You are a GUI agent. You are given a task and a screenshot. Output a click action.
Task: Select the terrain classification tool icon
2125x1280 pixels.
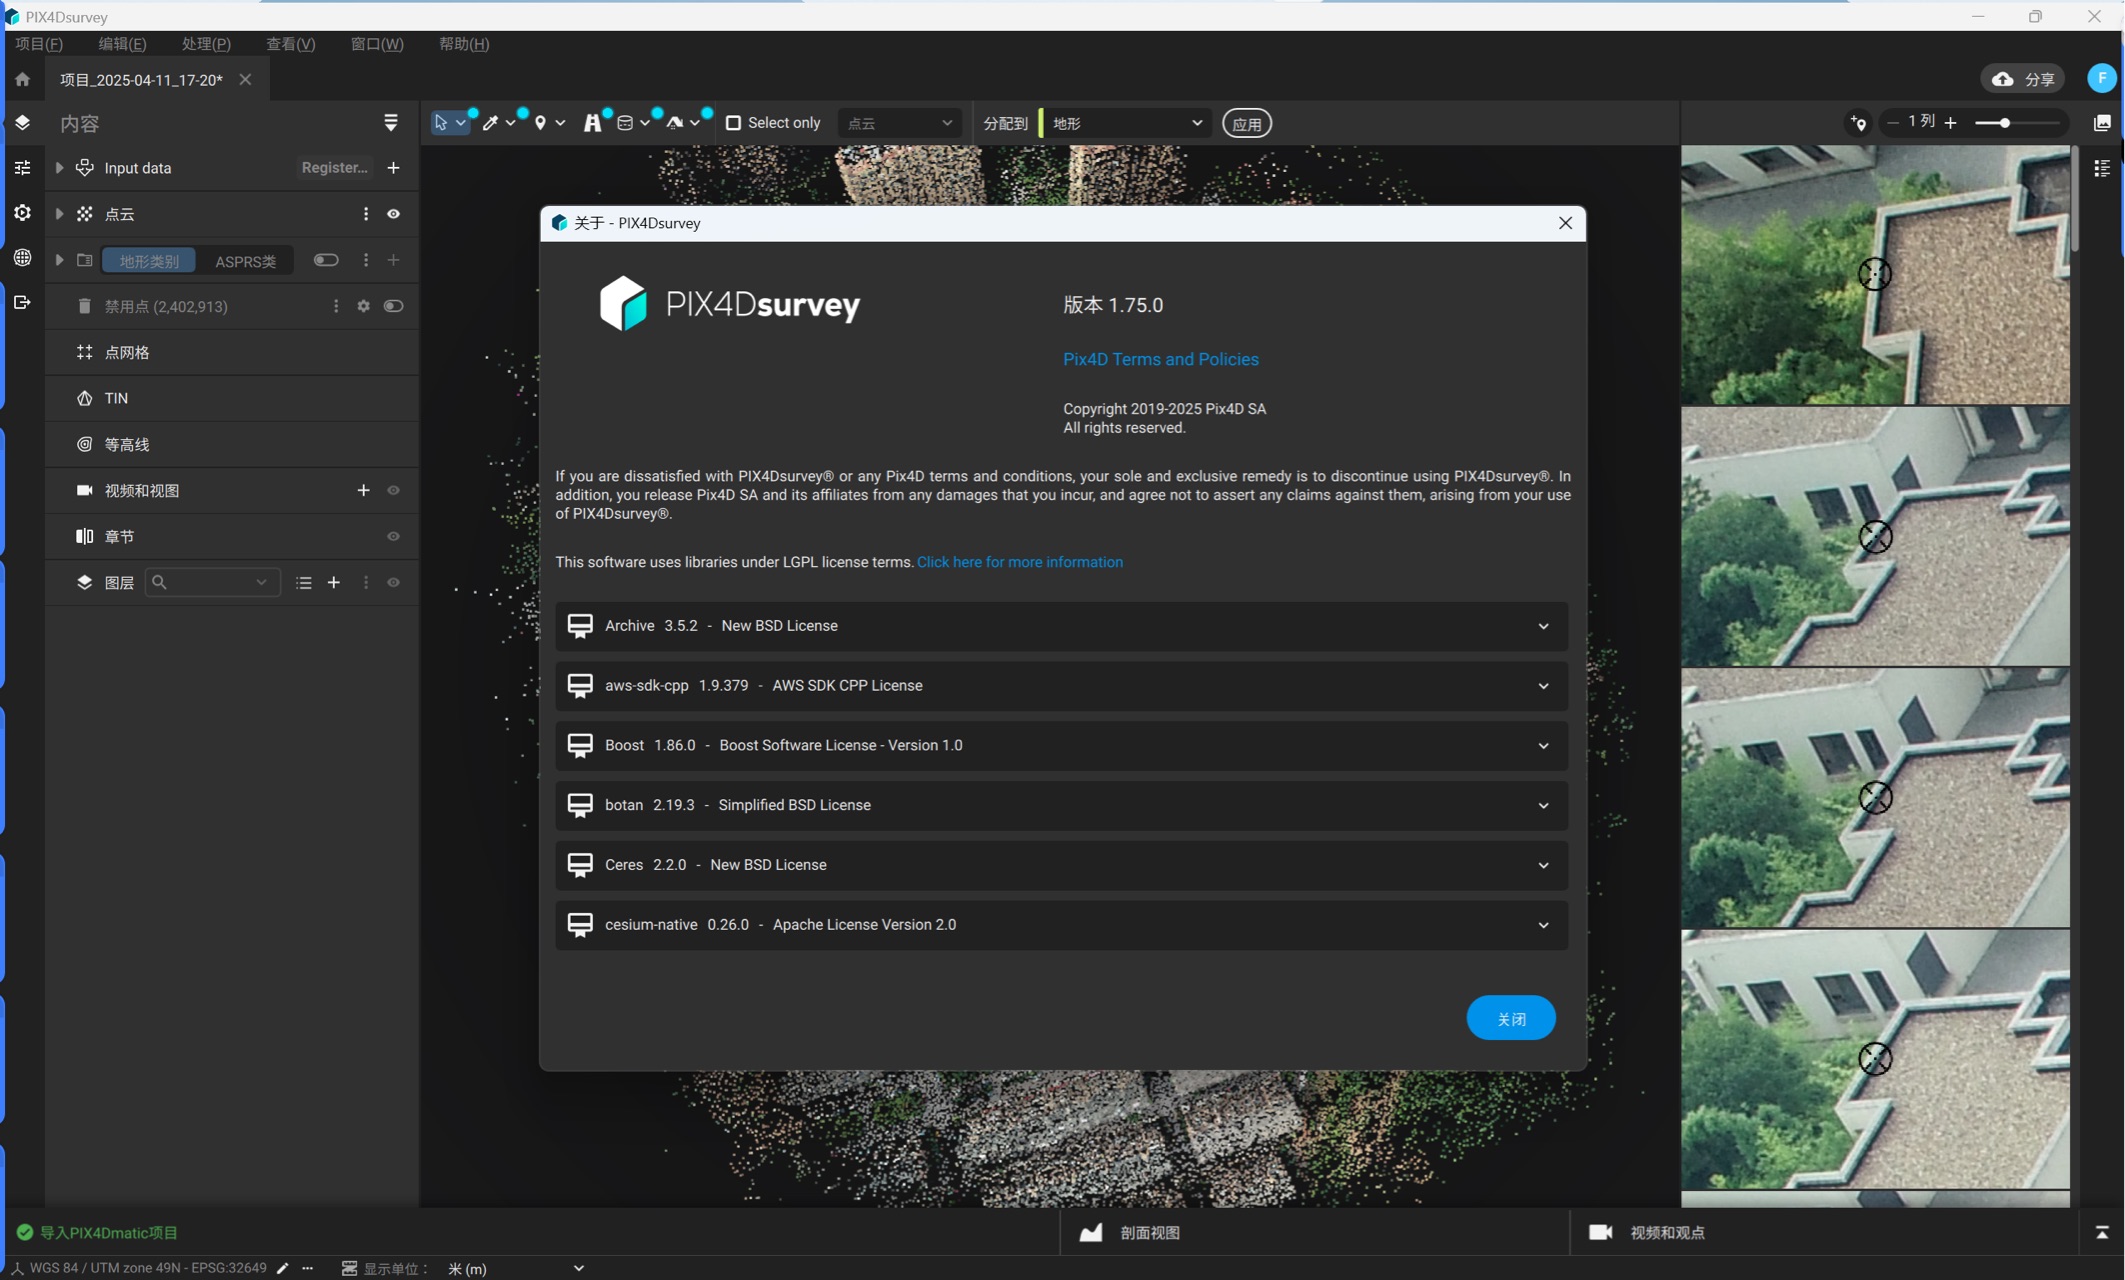(675, 123)
